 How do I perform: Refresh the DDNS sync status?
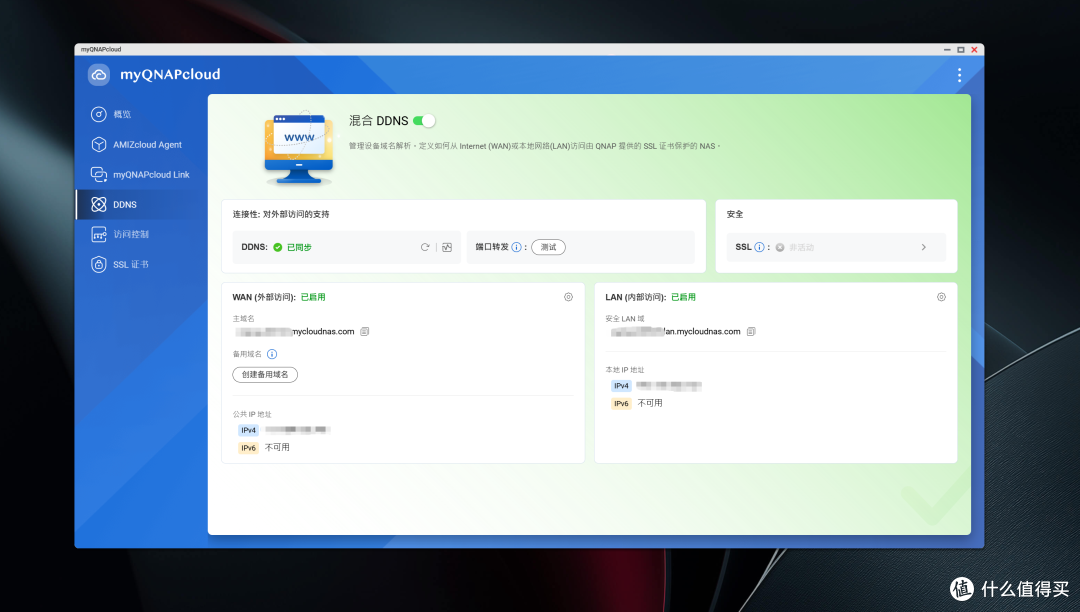pos(425,247)
